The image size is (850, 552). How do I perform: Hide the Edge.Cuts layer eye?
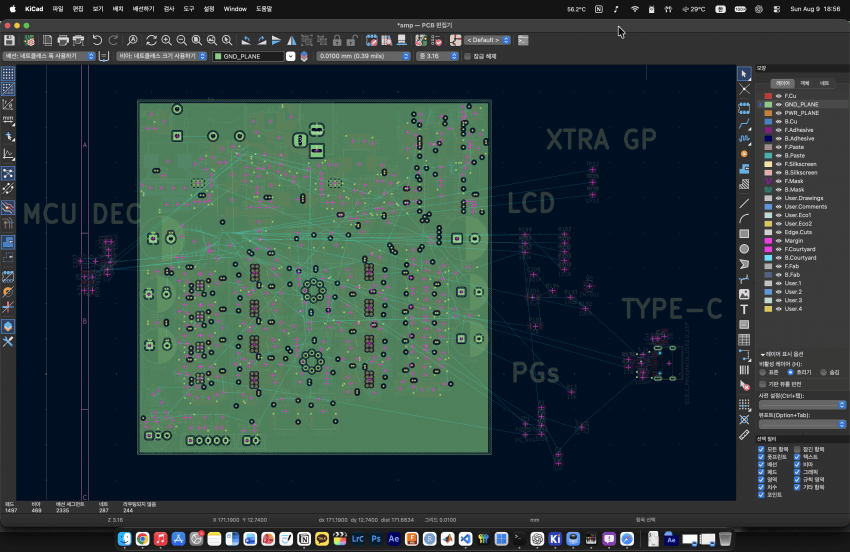(x=778, y=232)
